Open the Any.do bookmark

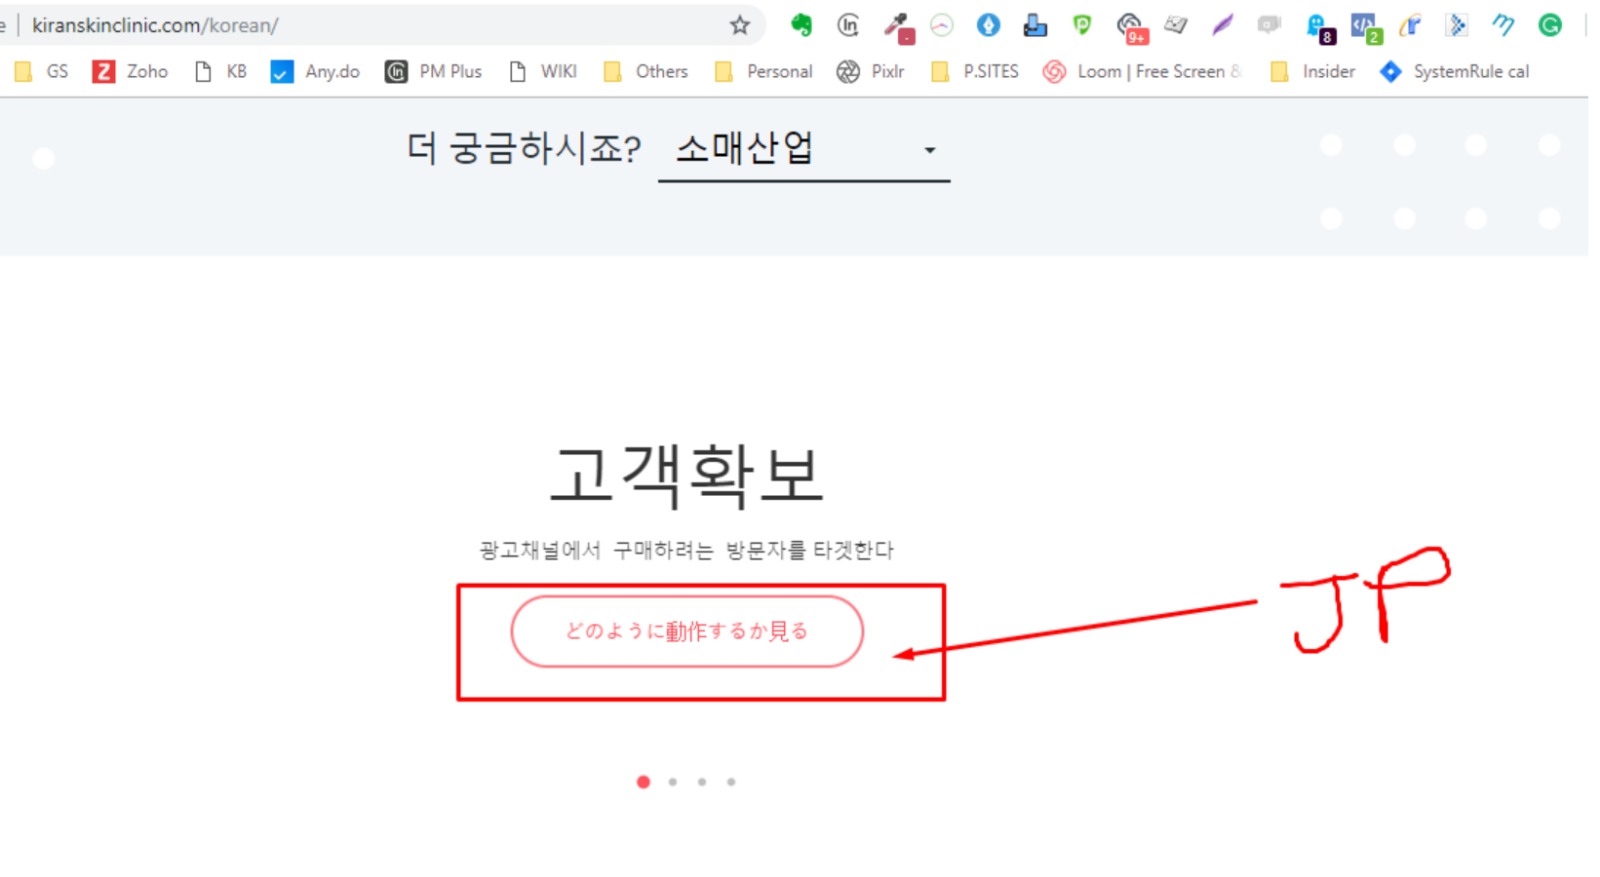[x=315, y=71]
